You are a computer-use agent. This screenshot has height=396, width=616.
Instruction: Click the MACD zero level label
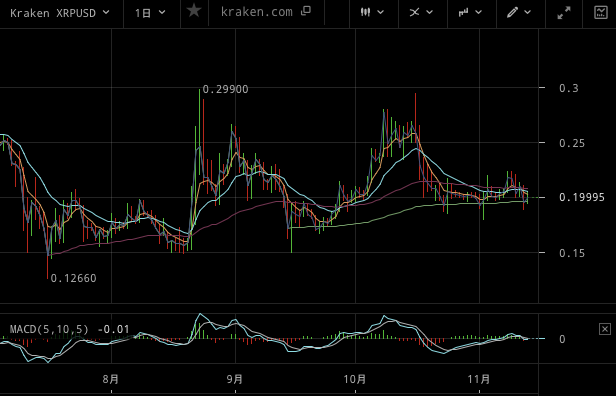click(562, 339)
